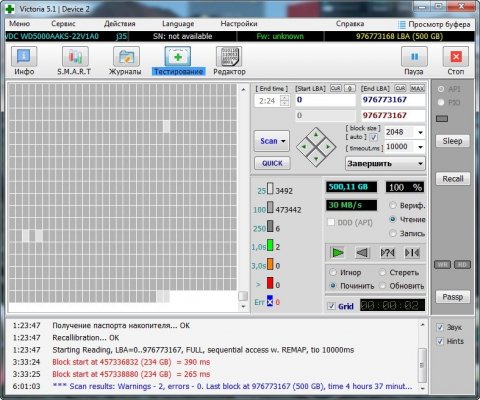This screenshot has width=480, height=400.
Task: Open the Журналы logs section
Action: pos(126,57)
